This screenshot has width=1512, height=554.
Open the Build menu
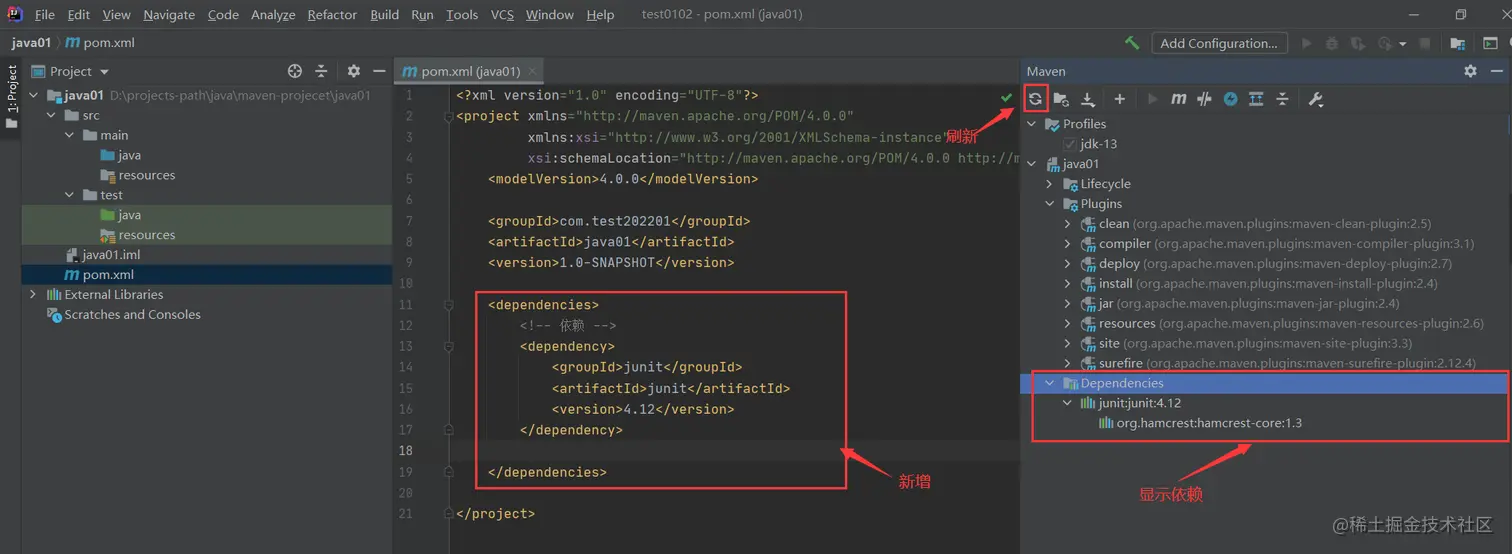[x=384, y=15]
